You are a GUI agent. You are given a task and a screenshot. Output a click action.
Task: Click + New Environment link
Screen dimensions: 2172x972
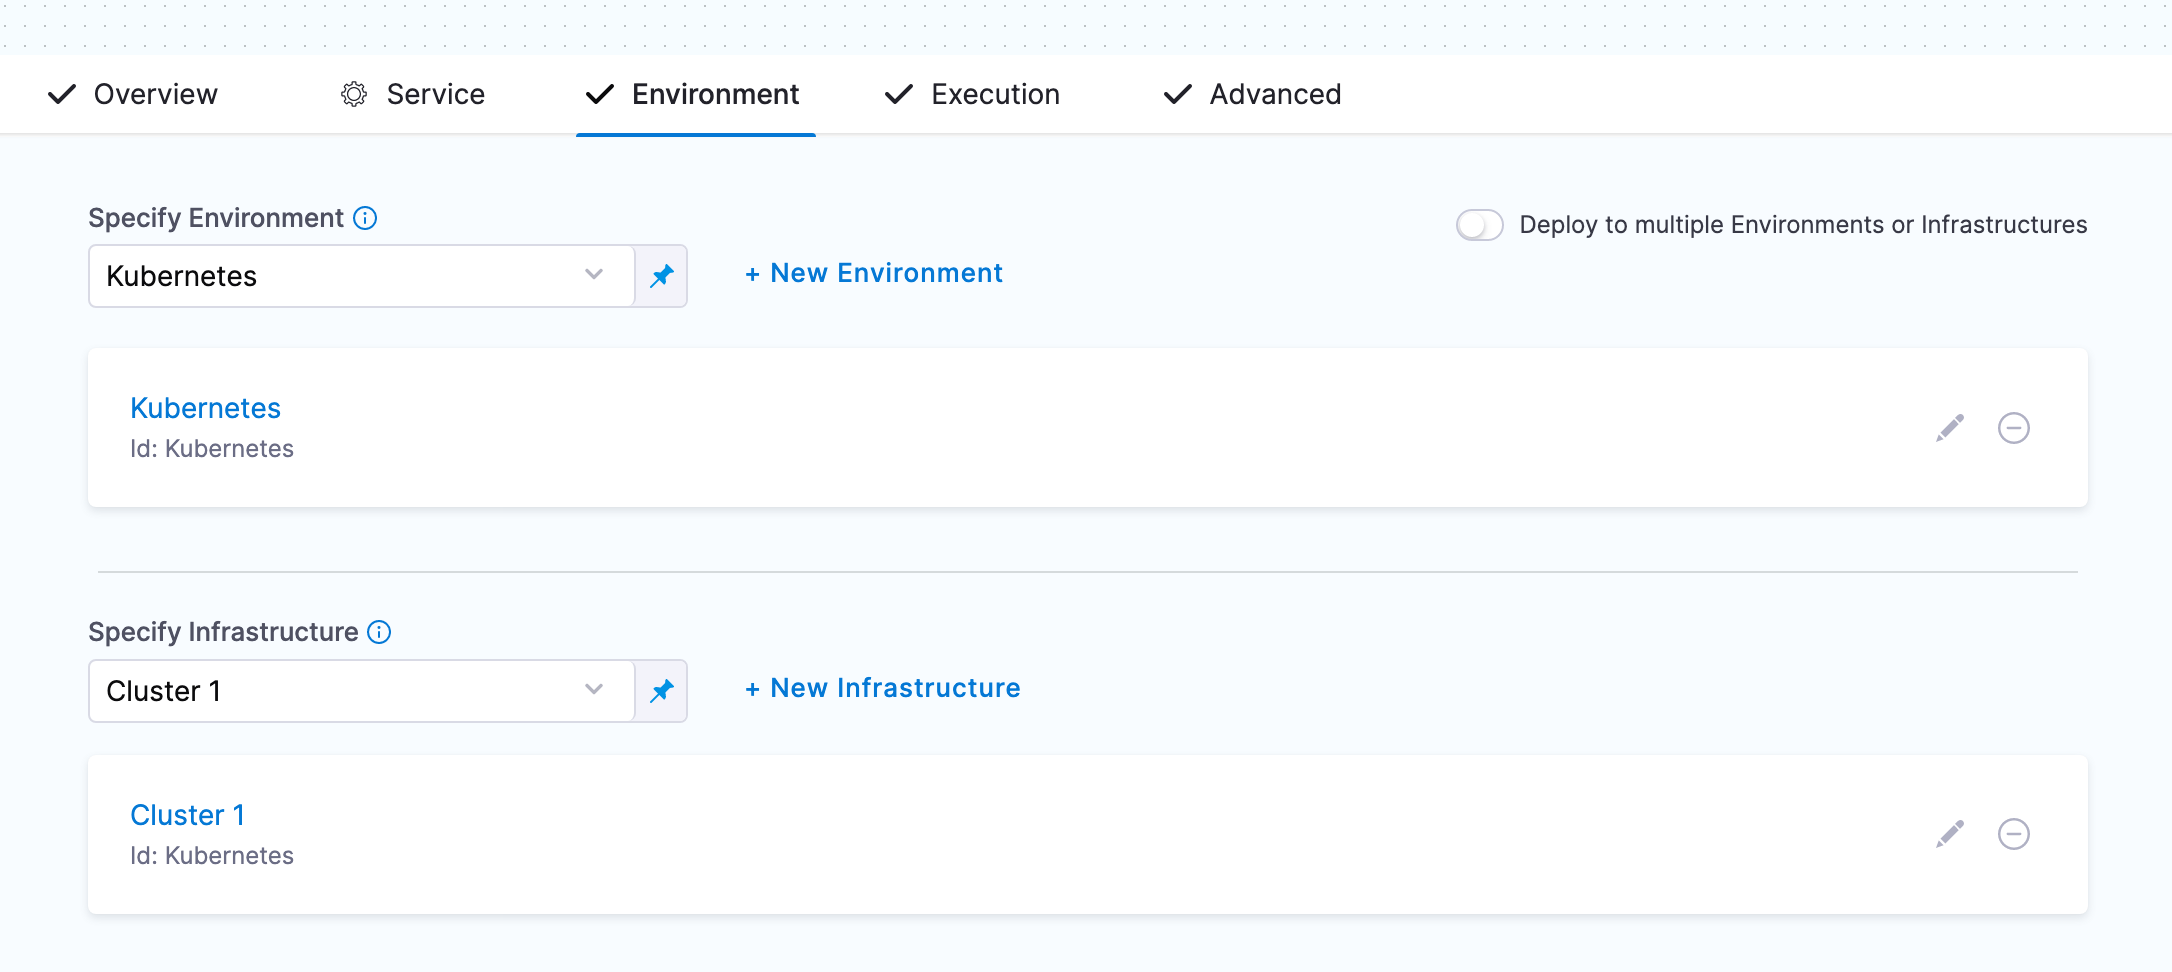874,273
